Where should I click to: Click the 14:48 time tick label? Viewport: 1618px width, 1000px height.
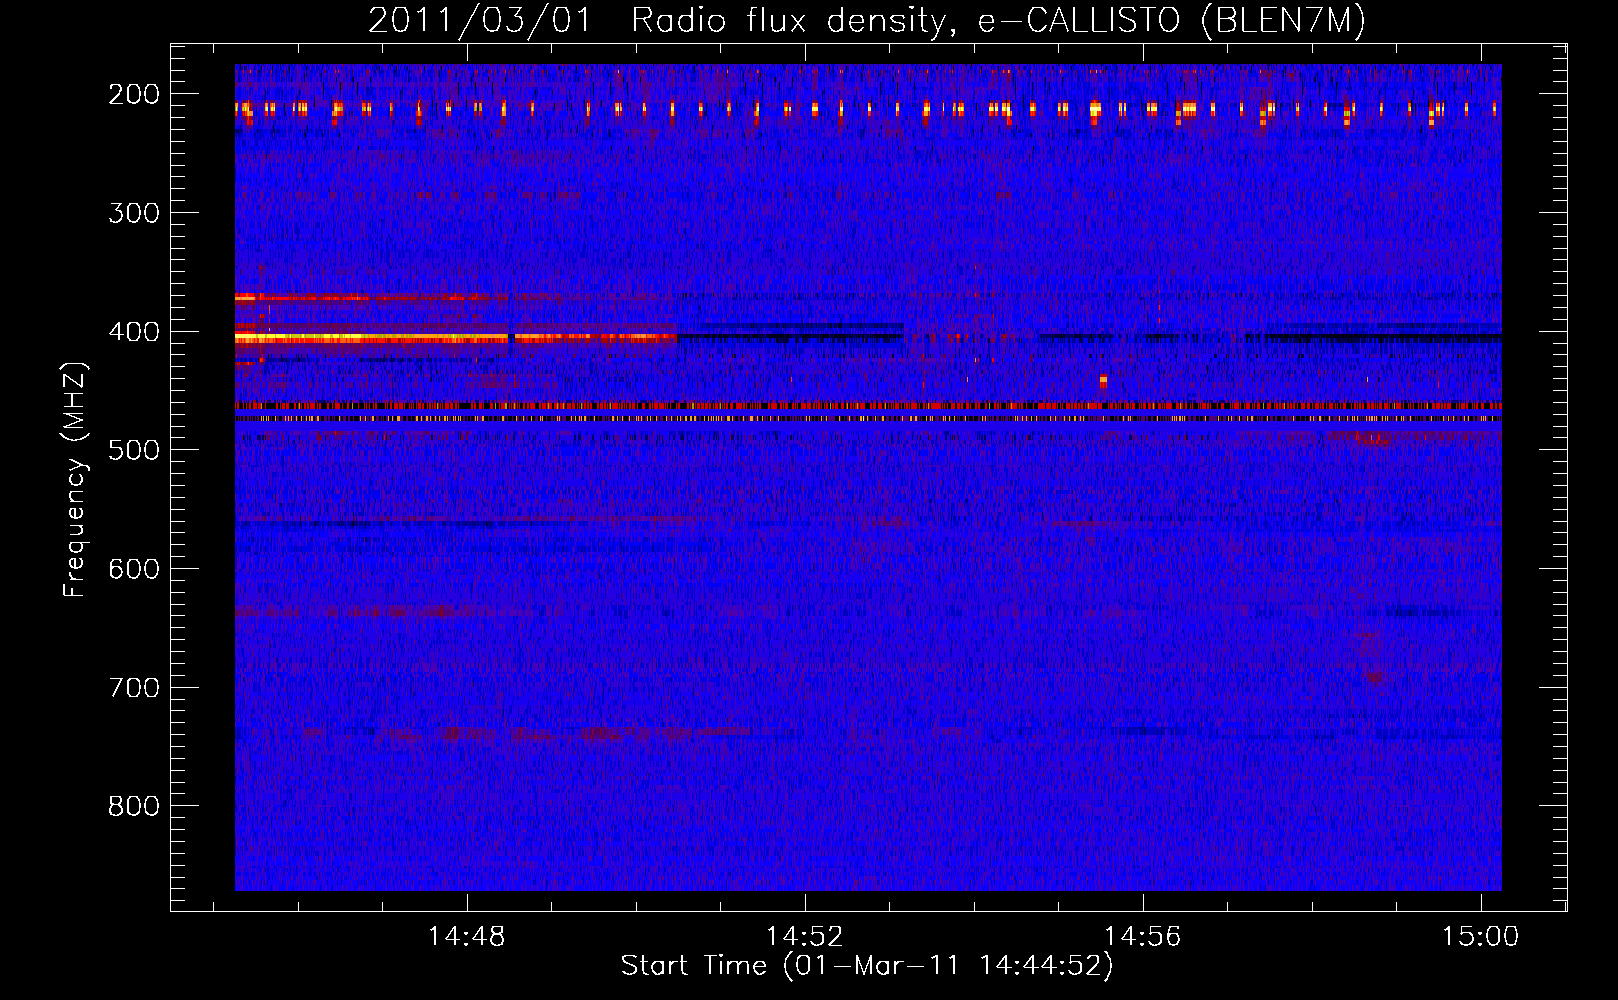click(466, 937)
